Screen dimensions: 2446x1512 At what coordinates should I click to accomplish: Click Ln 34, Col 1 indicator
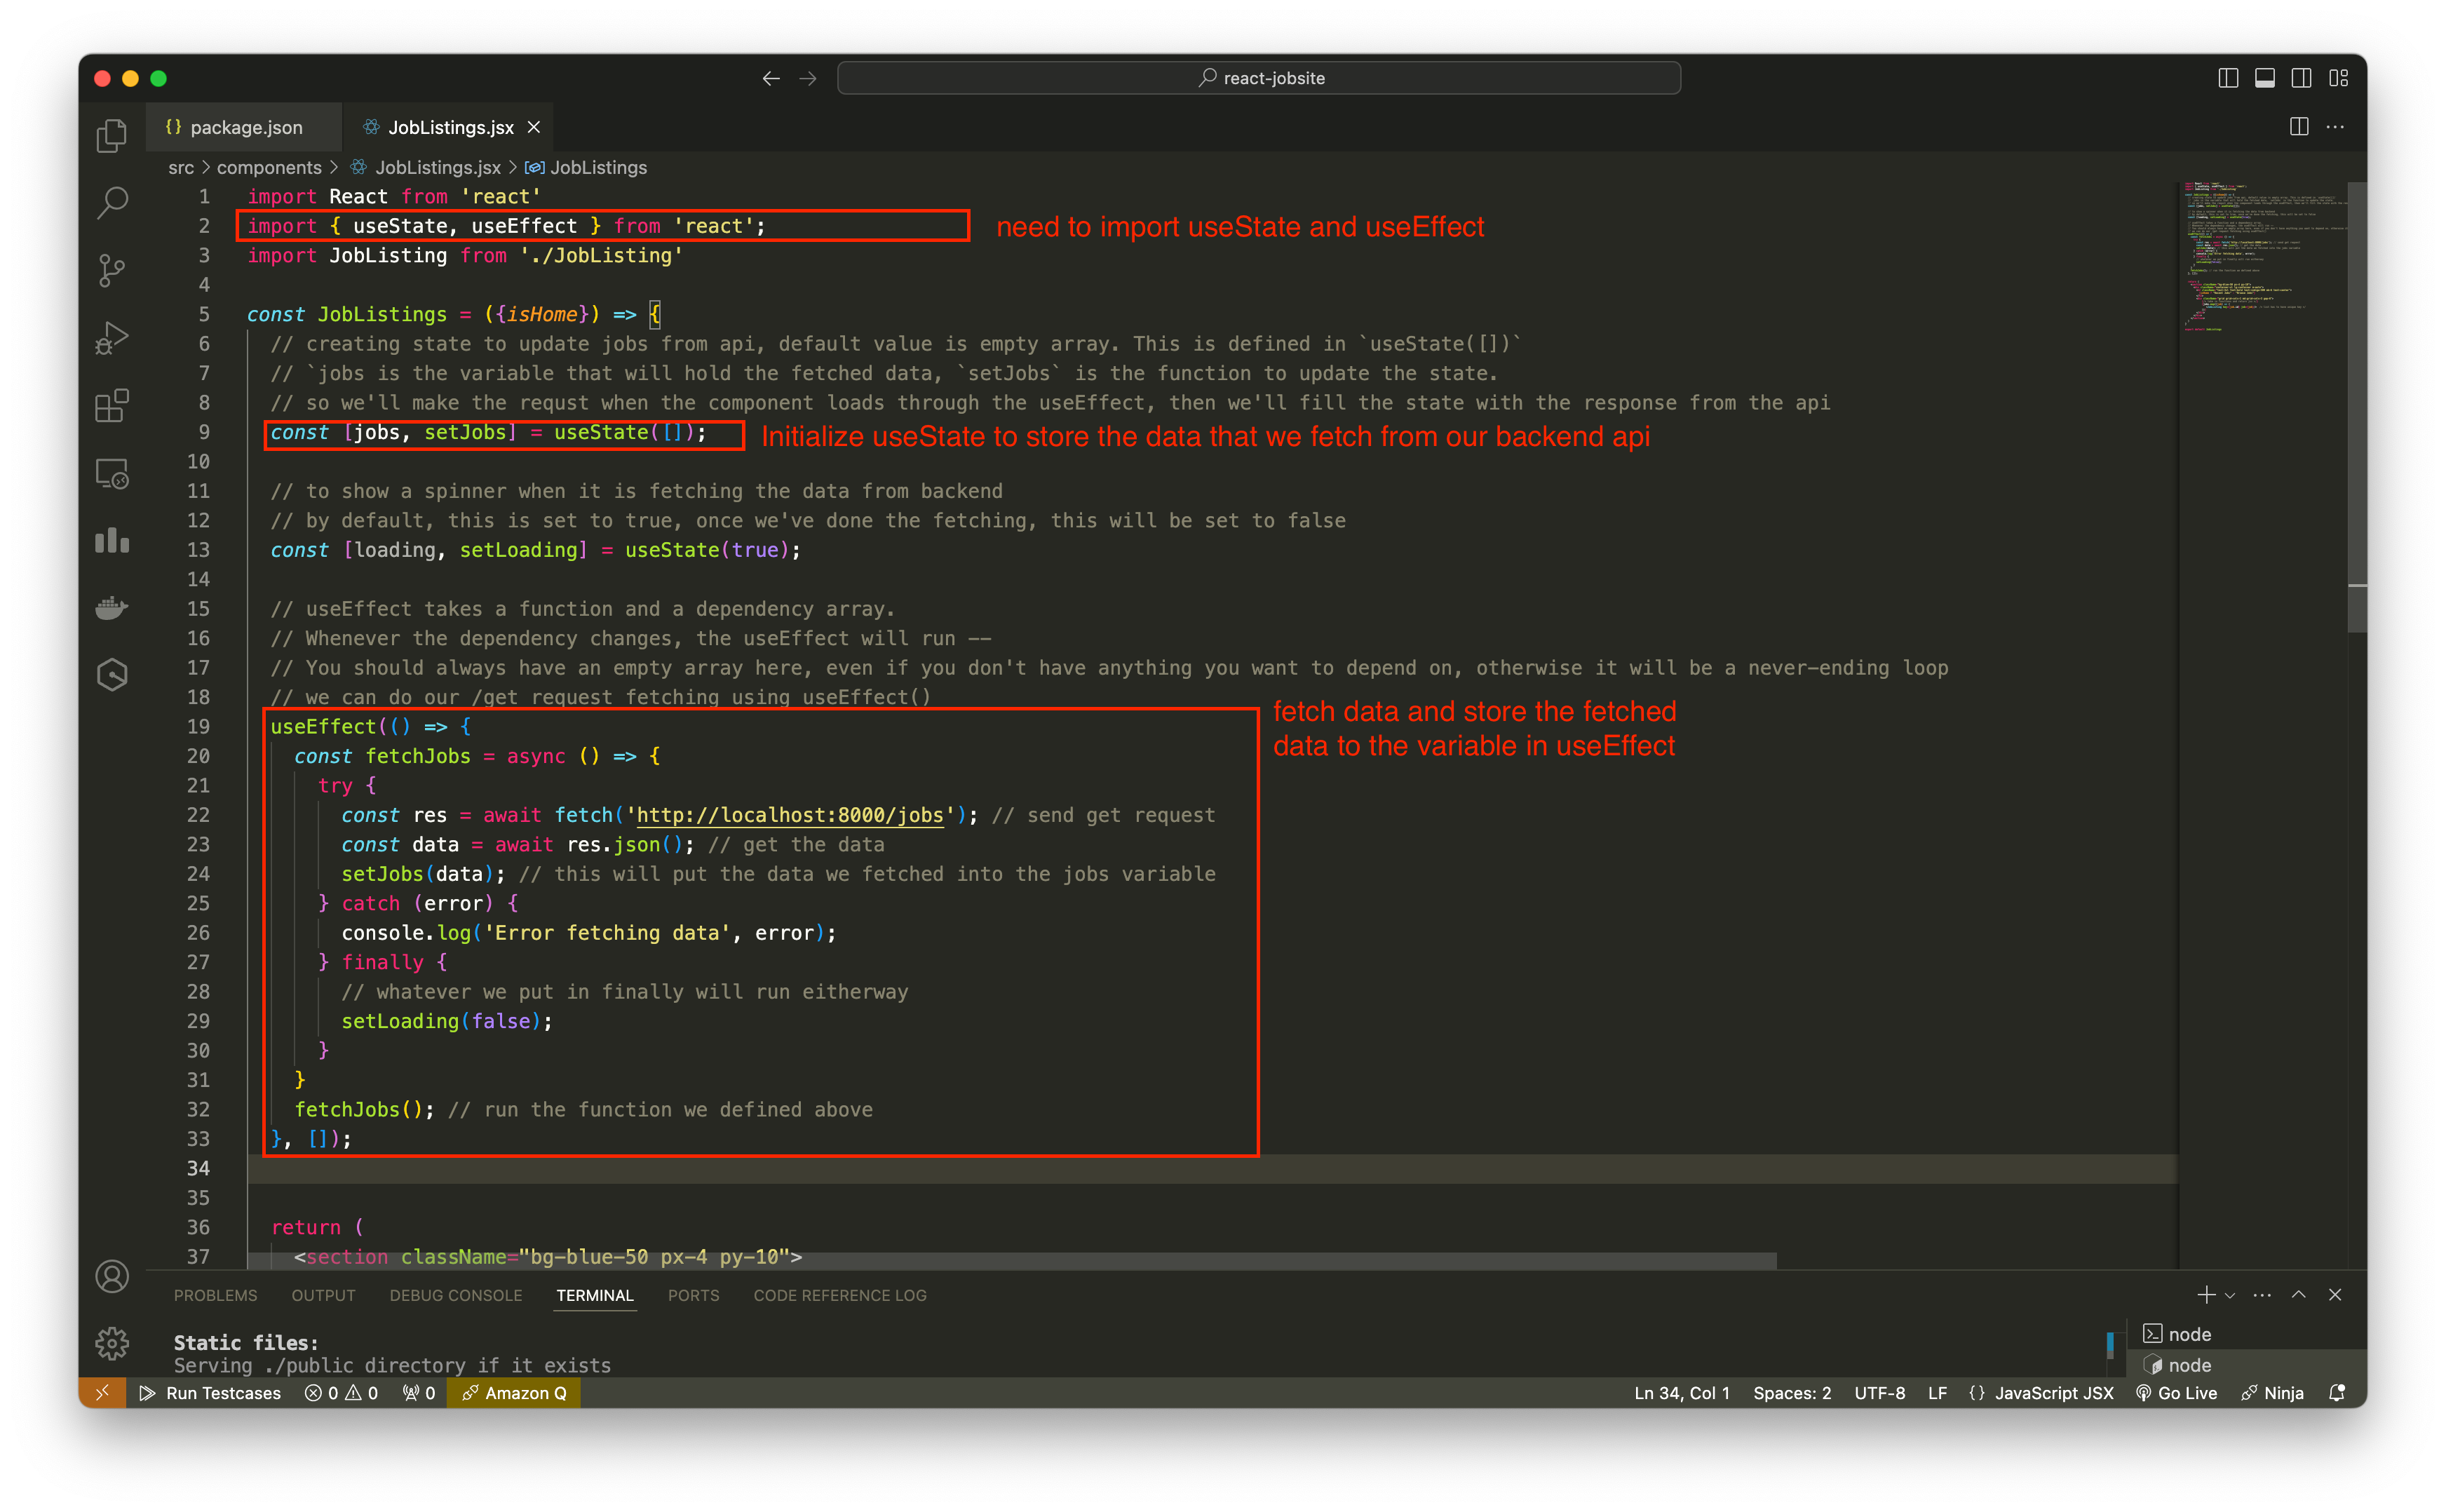point(1681,1393)
